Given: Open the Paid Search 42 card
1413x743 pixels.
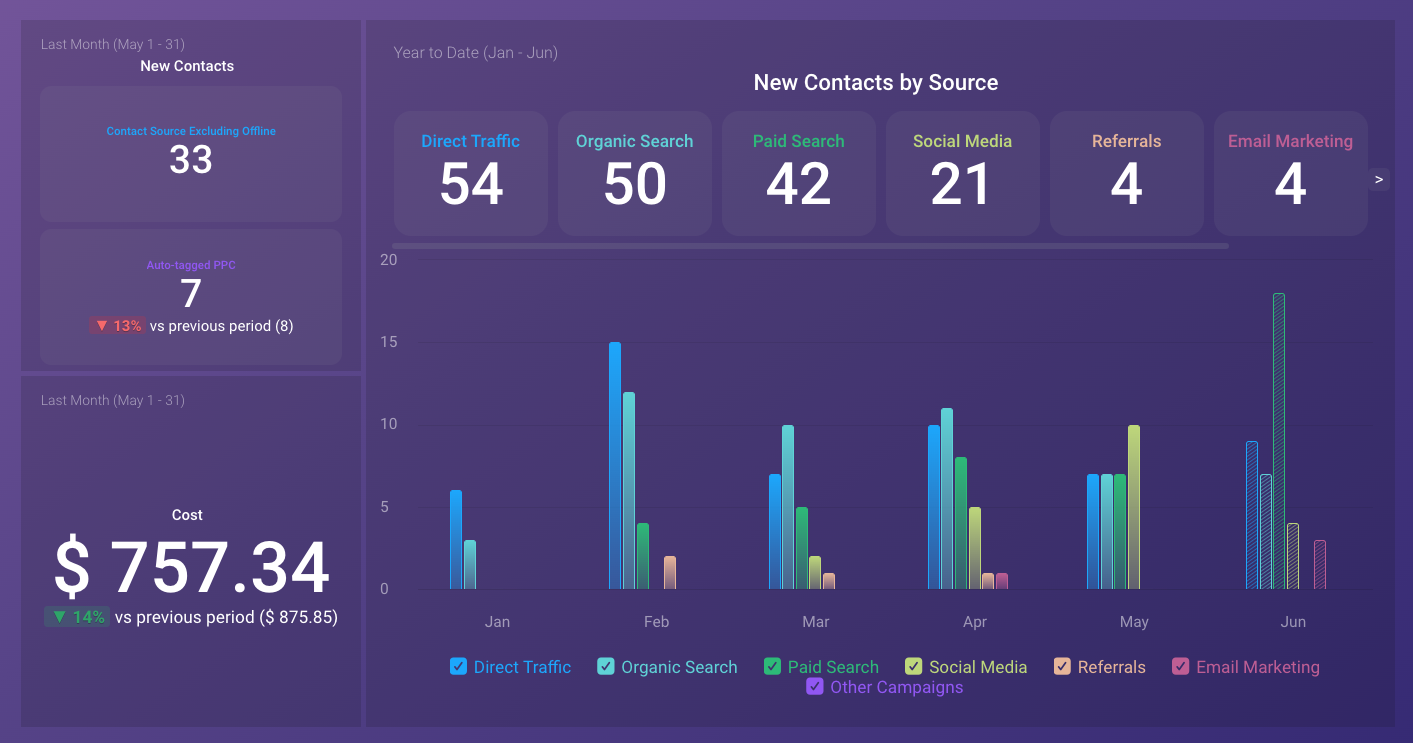Looking at the screenshot, I should 799,173.
